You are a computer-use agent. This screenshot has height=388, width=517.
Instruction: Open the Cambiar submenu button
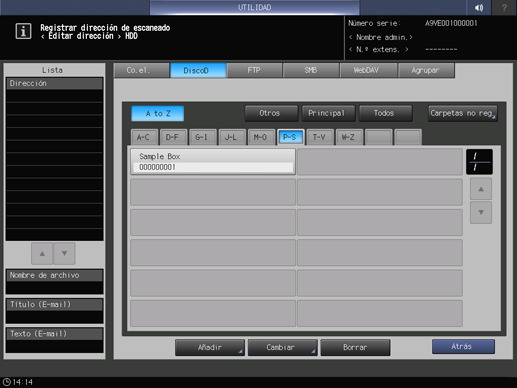(282, 347)
